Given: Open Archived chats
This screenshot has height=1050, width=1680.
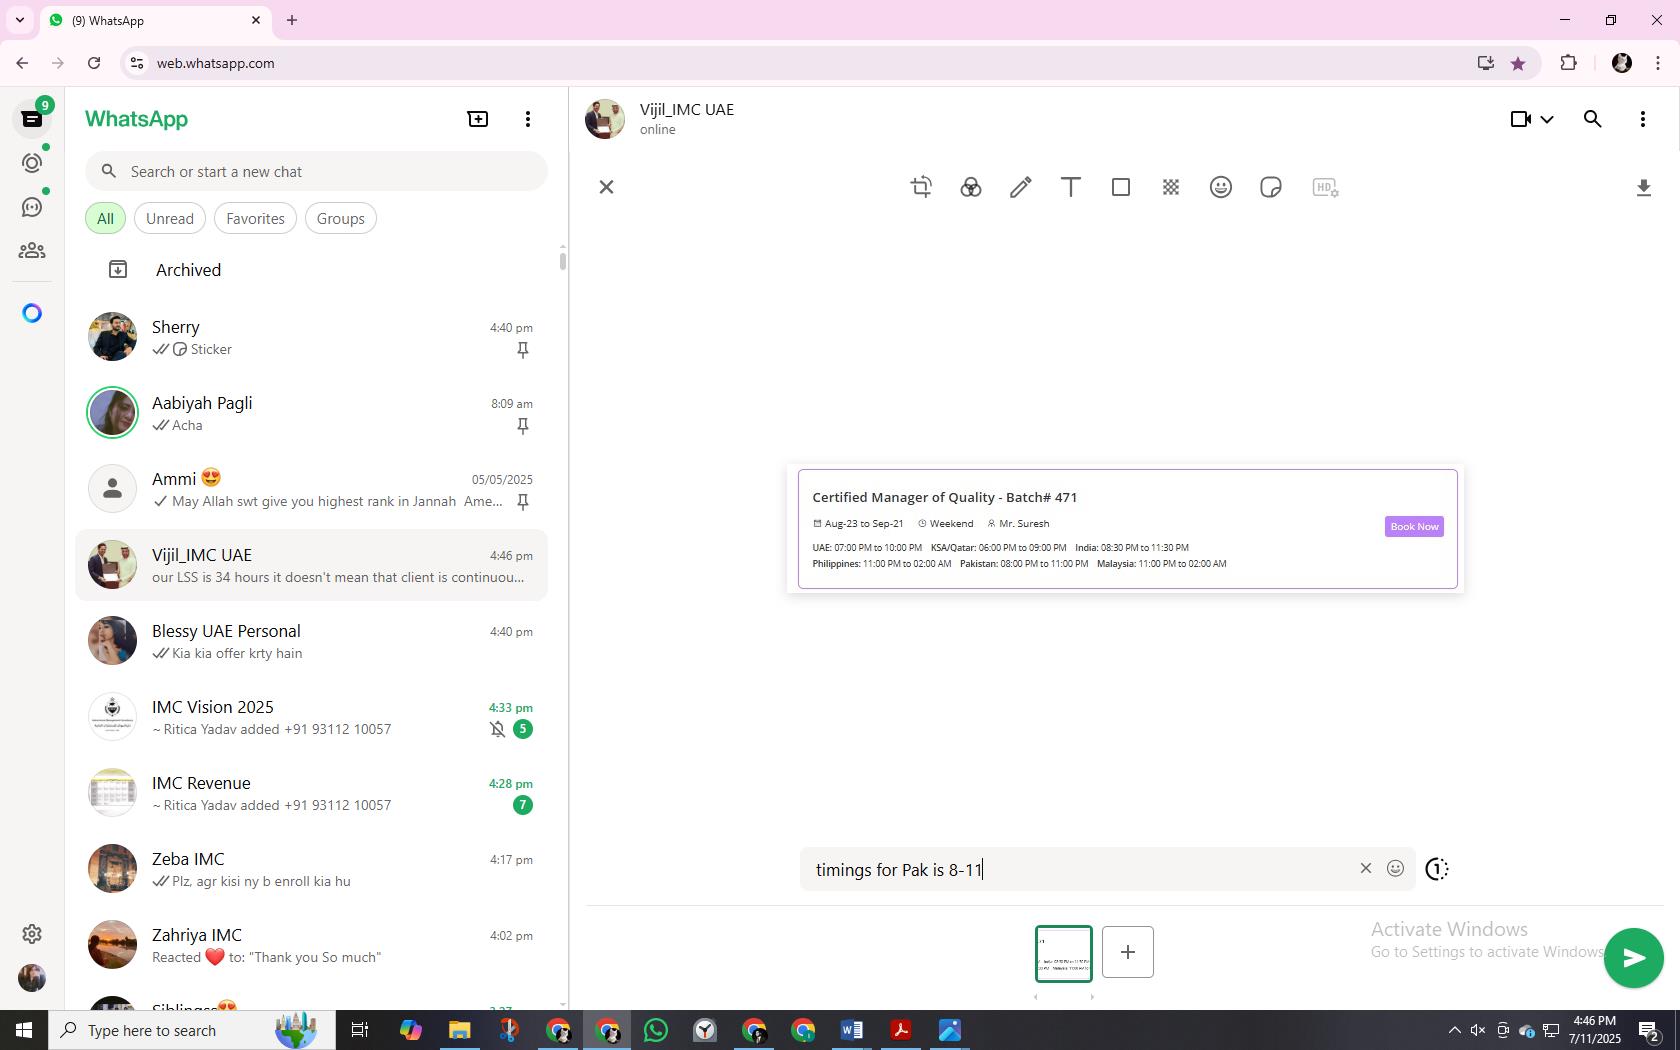Looking at the screenshot, I should tap(312, 270).
